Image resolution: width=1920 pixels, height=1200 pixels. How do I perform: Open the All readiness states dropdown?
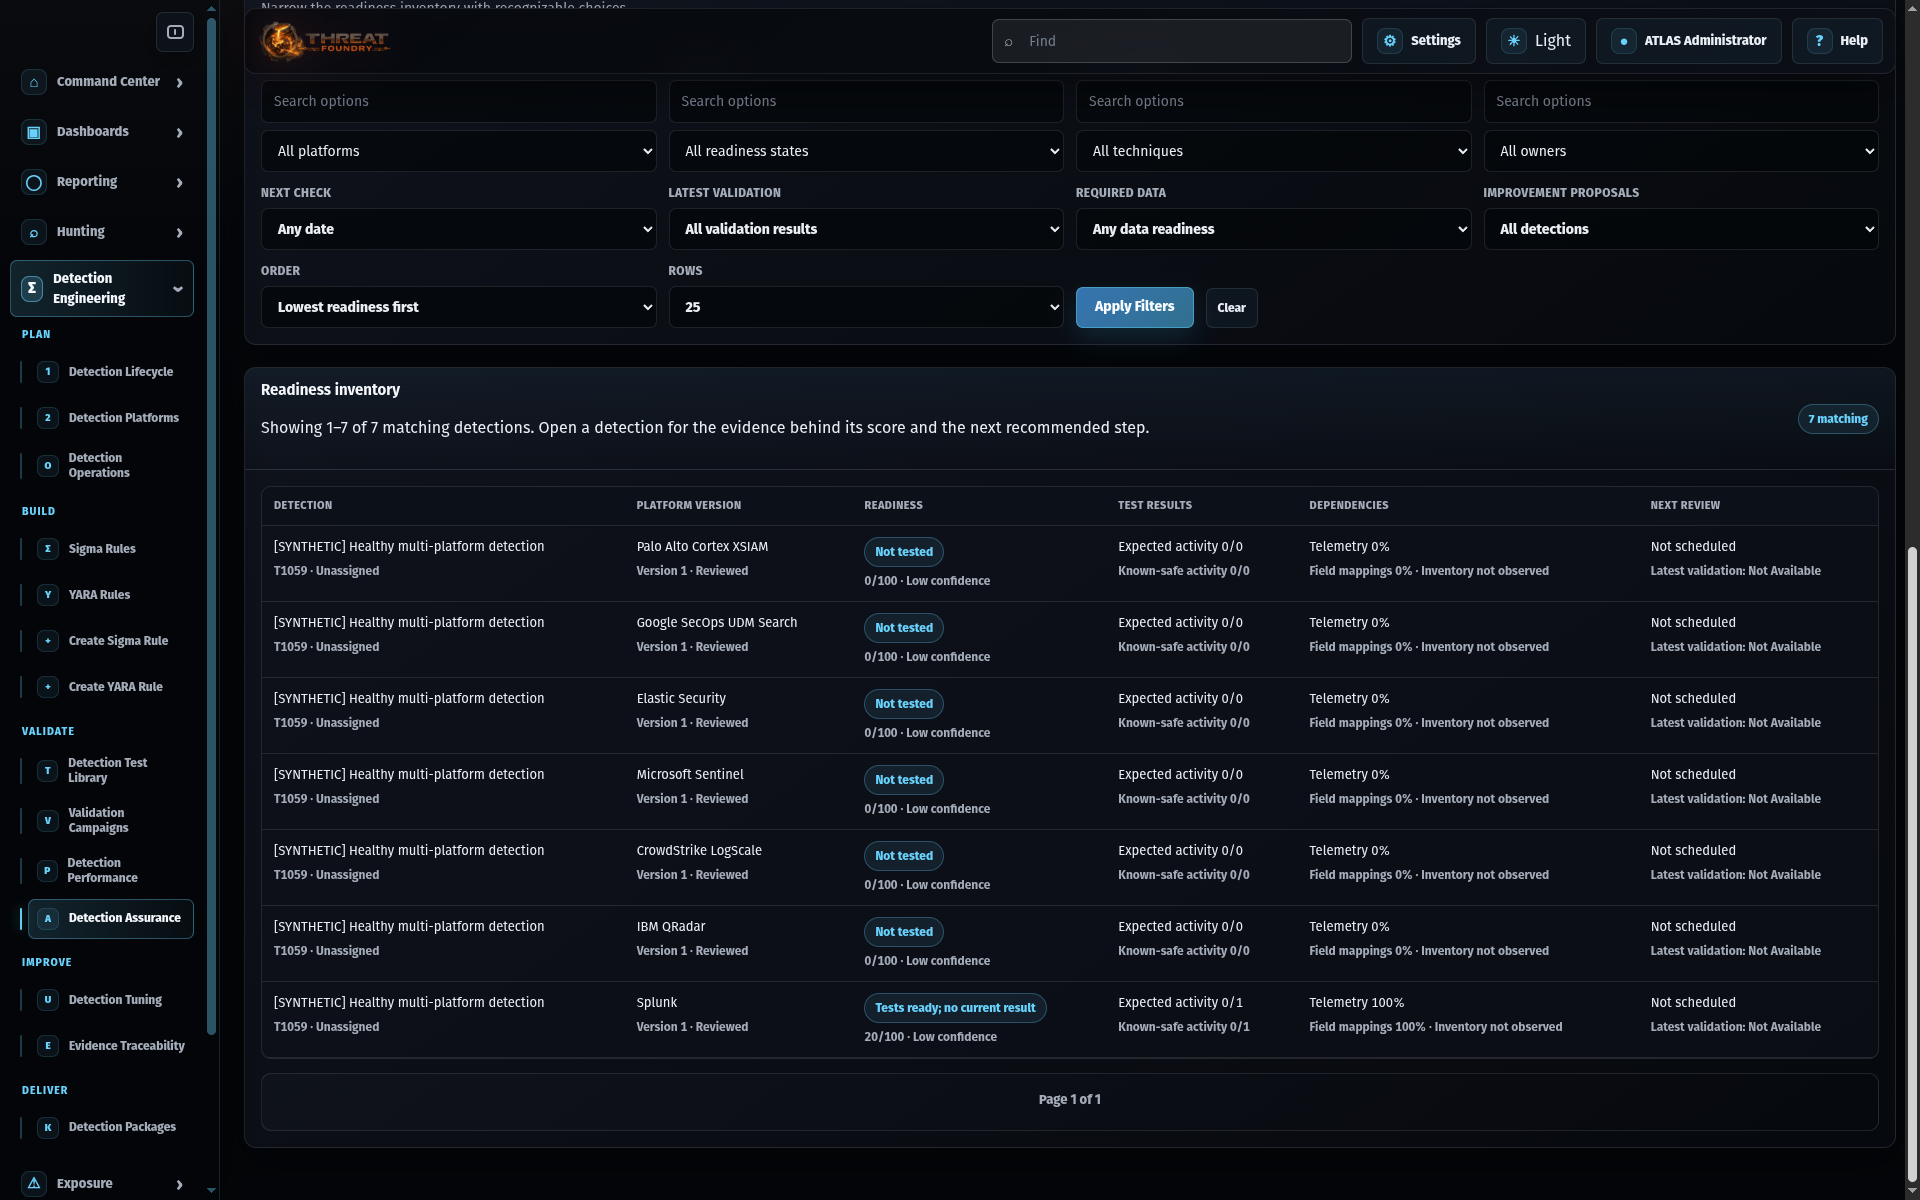point(866,151)
